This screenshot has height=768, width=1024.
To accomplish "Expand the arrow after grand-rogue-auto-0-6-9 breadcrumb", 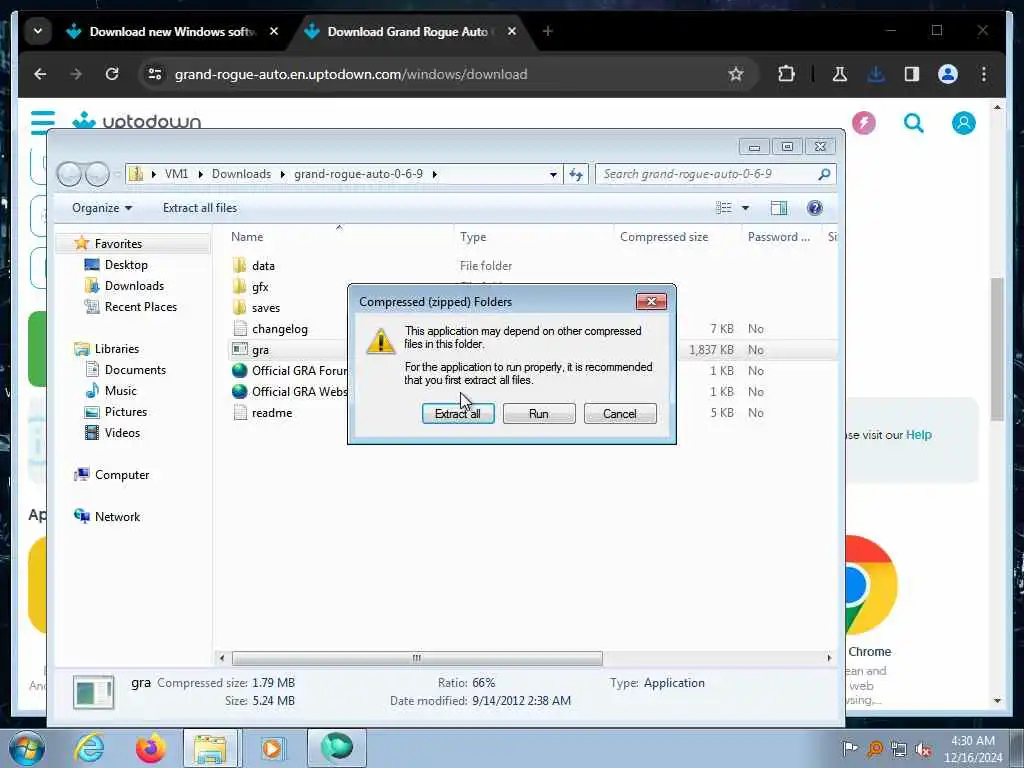I will tap(434, 174).
